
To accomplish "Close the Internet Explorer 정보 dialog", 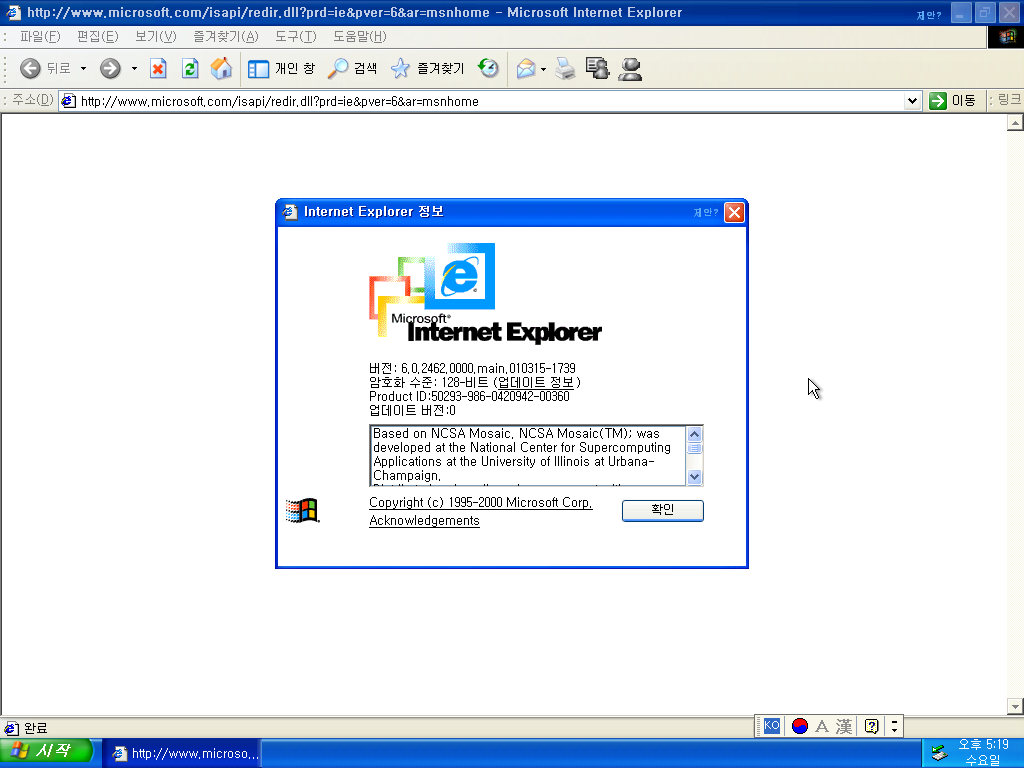I will click(734, 212).
